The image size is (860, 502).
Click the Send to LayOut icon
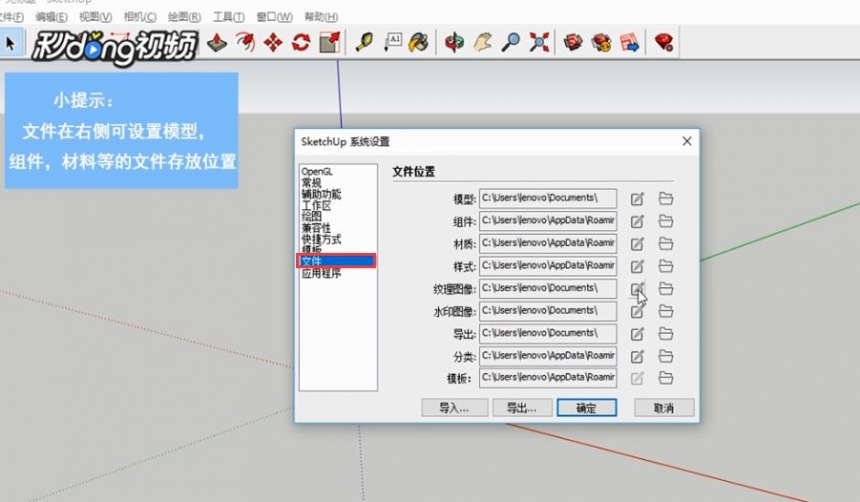[x=630, y=42]
